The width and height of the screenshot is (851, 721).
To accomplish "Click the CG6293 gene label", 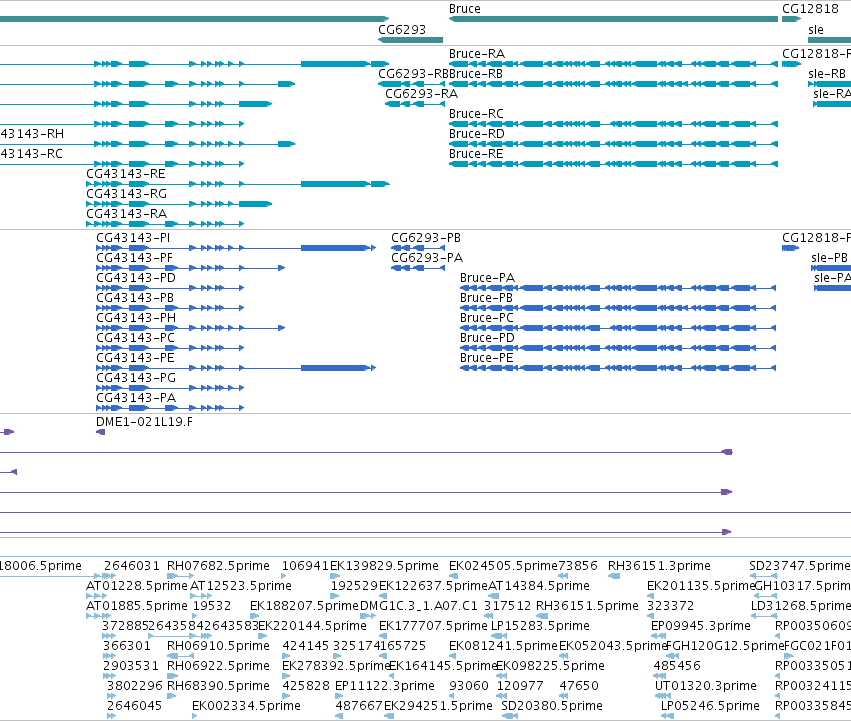I will coord(402,29).
